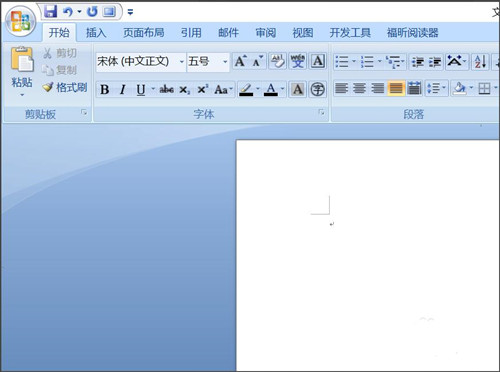Toggle strikethrough formatting

pyautogui.click(x=166, y=89)
